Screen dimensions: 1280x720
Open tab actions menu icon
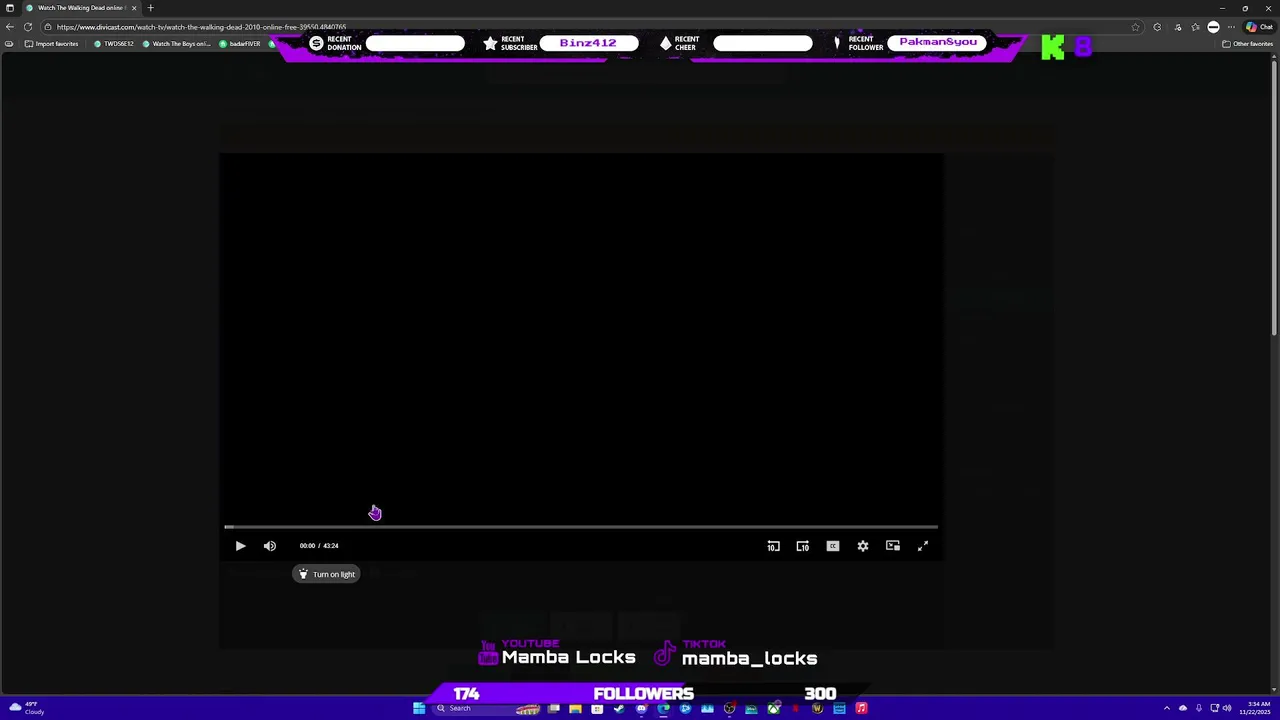10,8
